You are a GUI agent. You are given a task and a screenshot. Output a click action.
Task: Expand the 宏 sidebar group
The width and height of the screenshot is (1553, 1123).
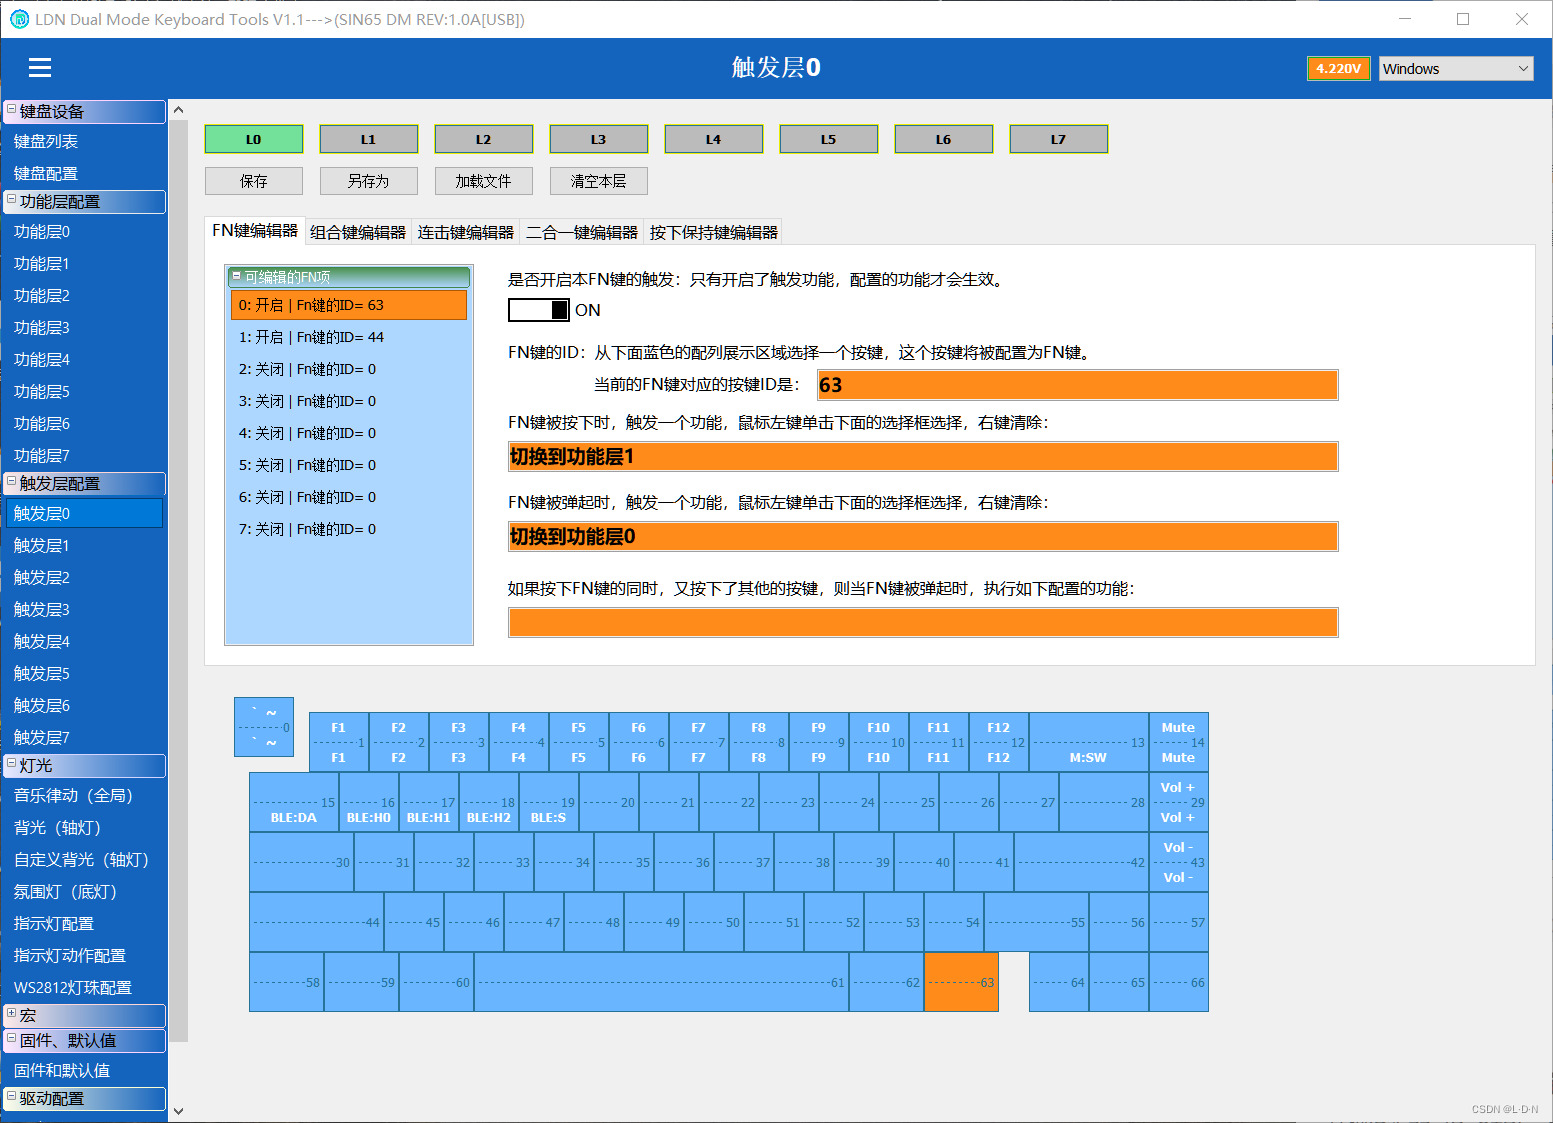(x=12, y=1014)
